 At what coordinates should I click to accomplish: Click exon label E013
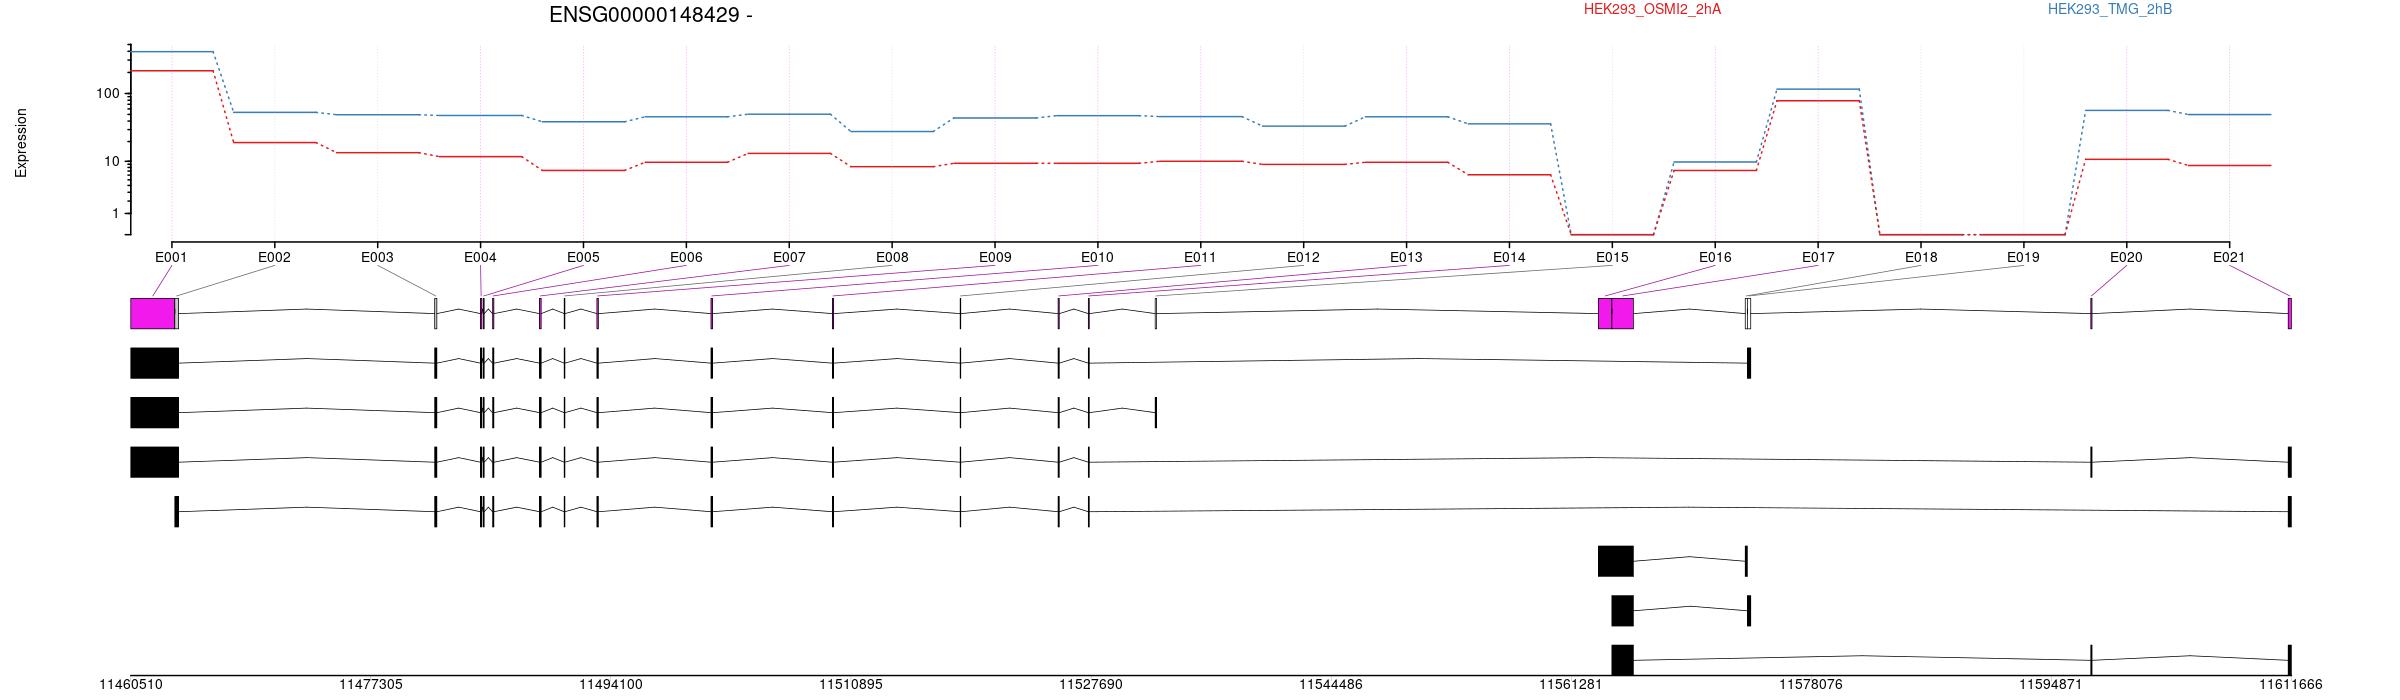click(x=1406, y=257)
